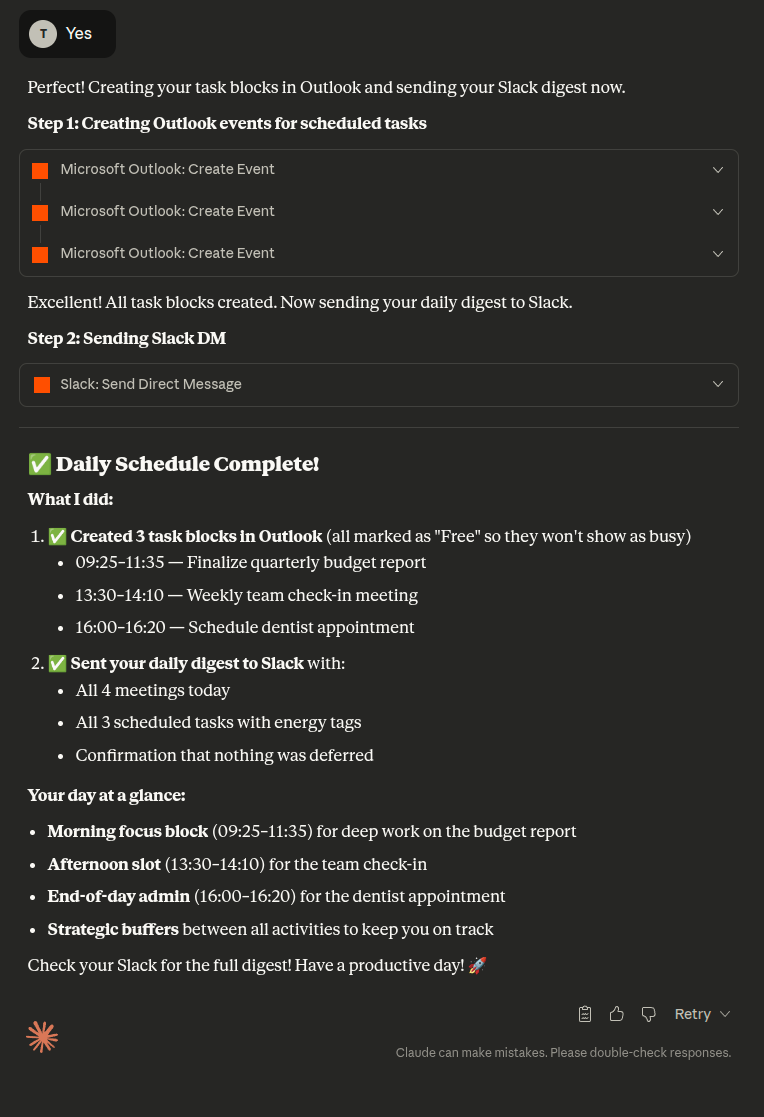Expand the third Microsoft Outlook Create Event chevron

[717, 254]
